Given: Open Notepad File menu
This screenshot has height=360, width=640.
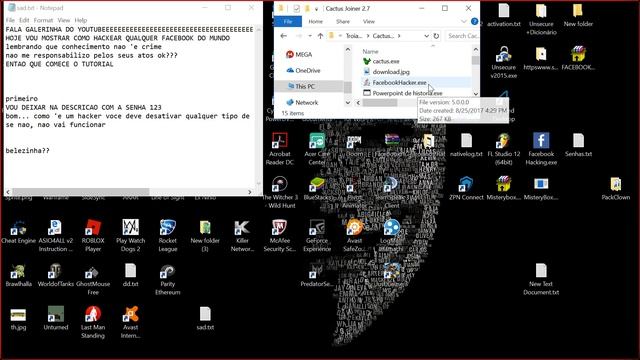Looking at the screenshot, I should point(10,20).
